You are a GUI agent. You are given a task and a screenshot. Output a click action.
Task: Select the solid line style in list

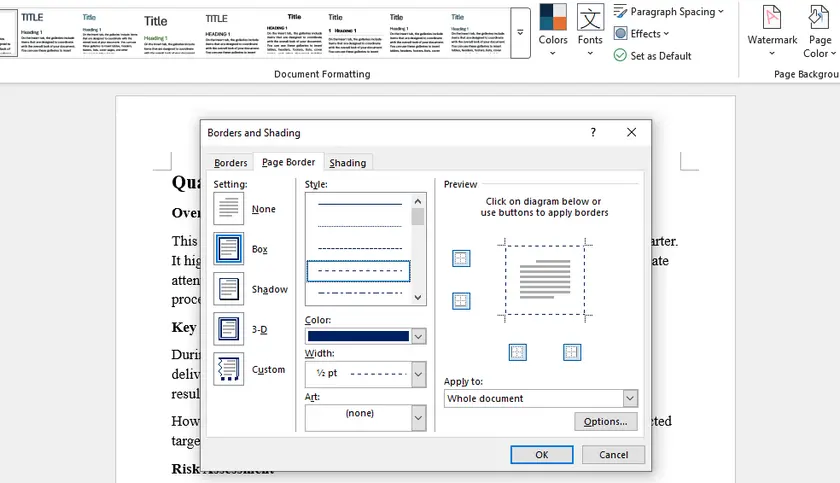click(x=358, y=204)
